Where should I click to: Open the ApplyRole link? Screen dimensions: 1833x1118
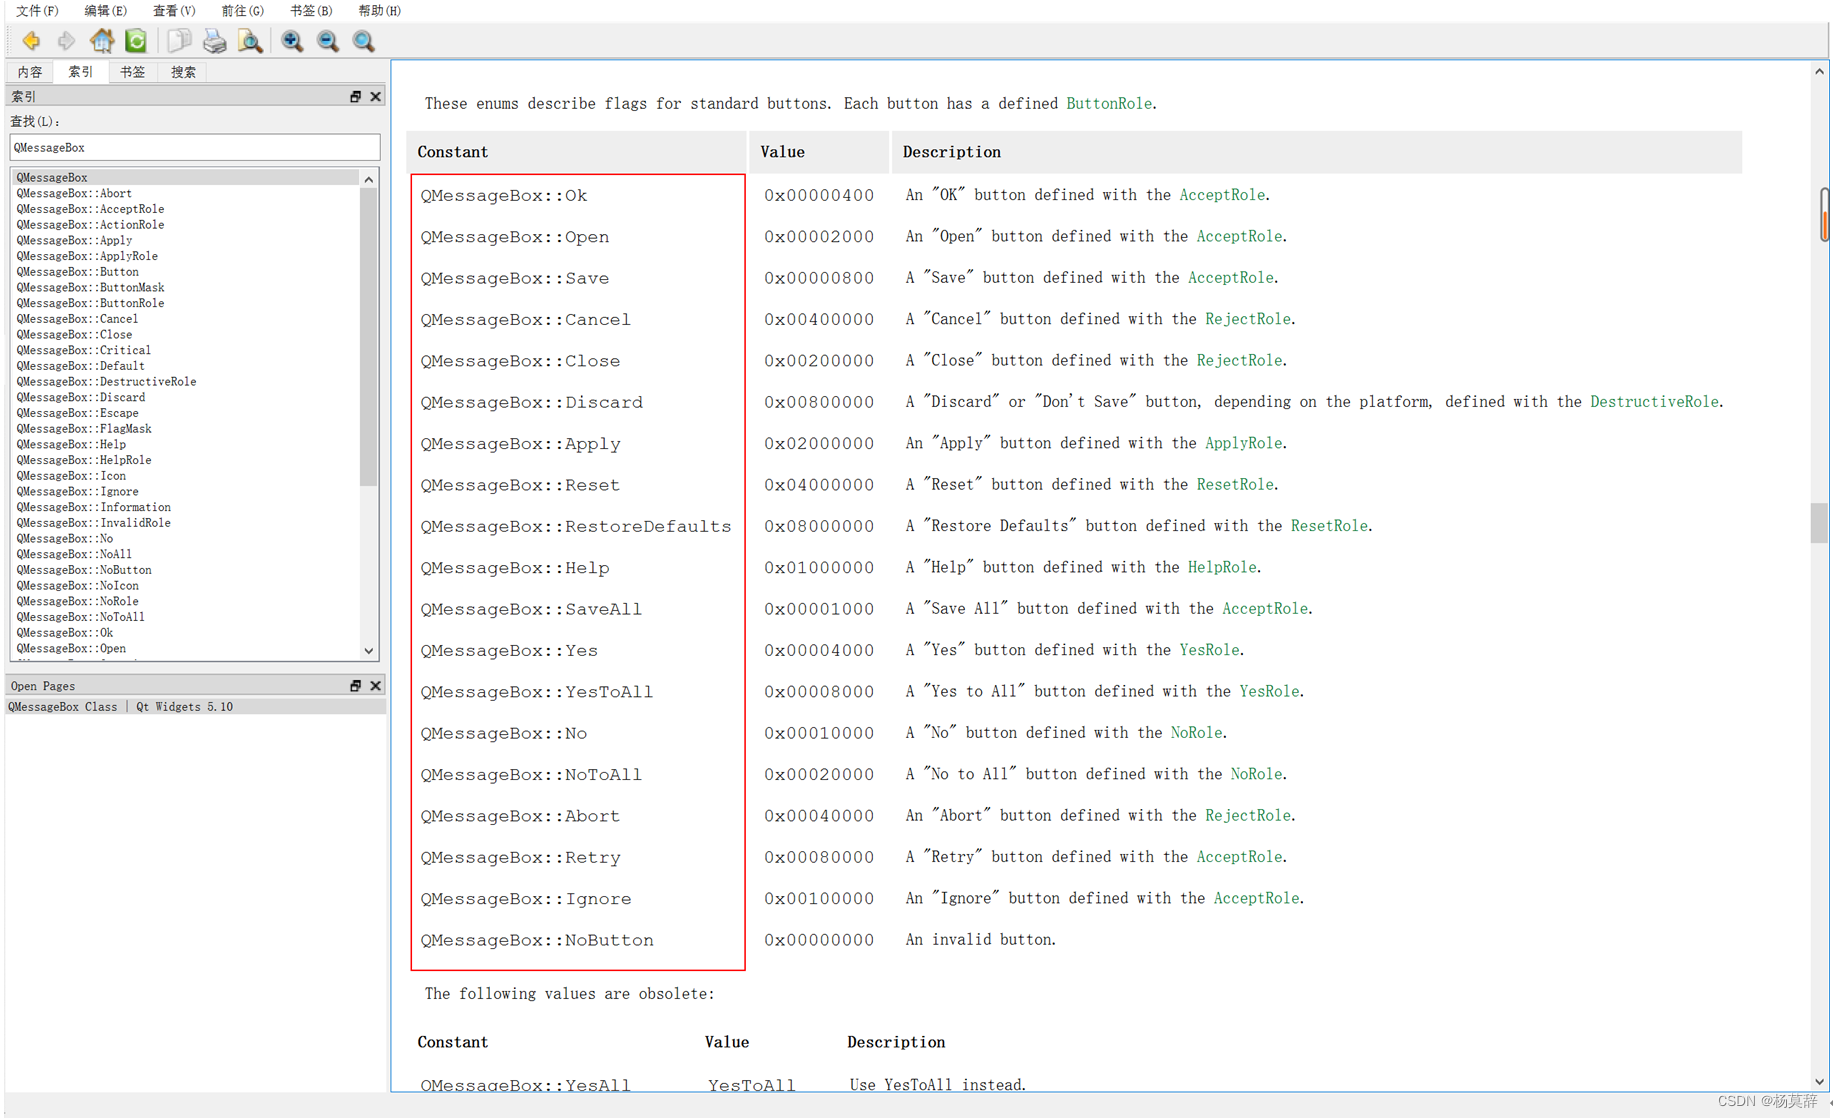point(1243,443)
